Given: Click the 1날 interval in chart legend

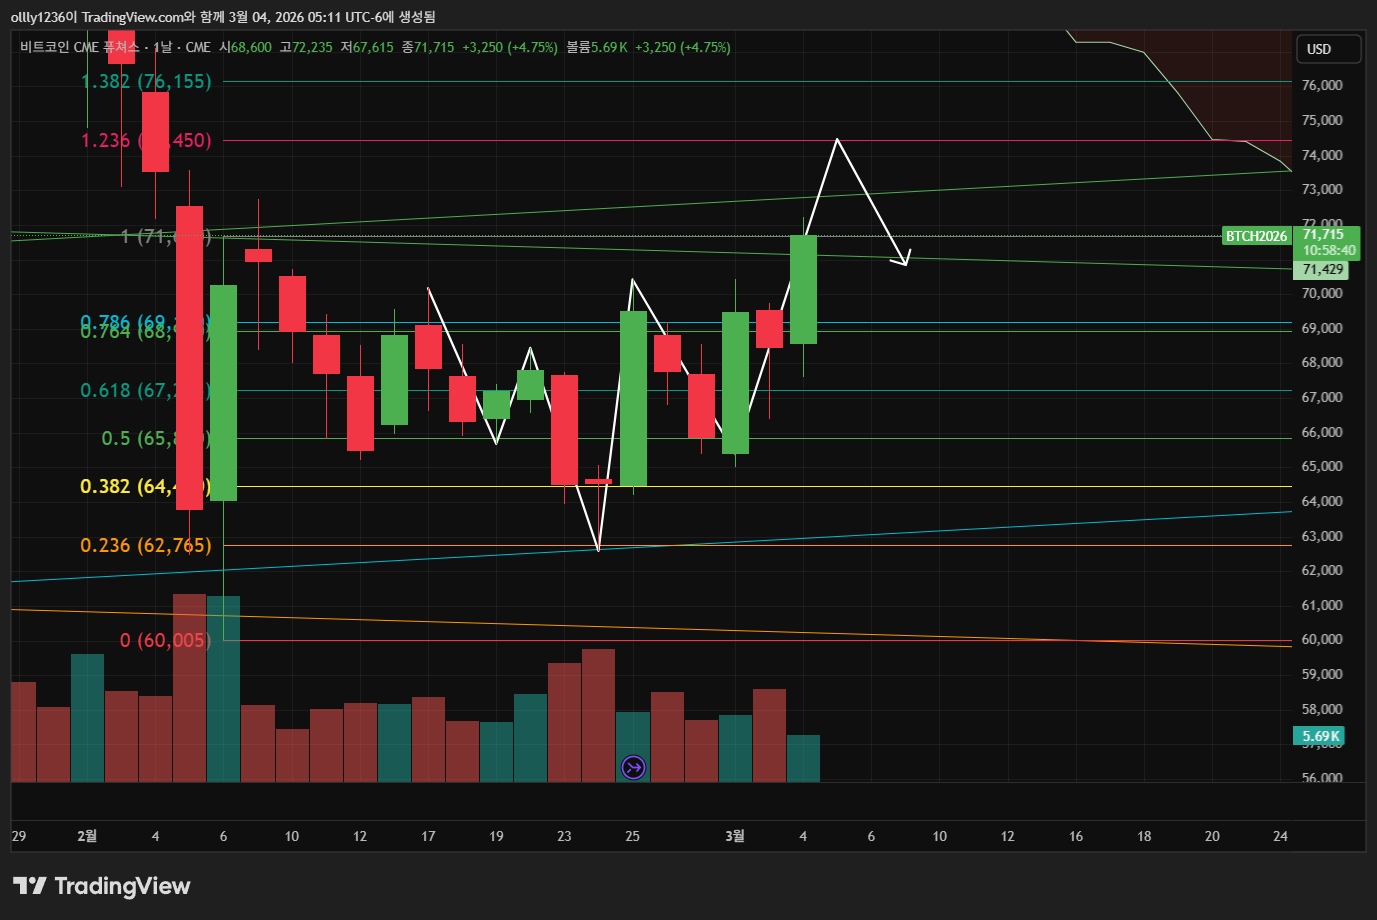Looking at the screenshot, I should click(165, 47).
